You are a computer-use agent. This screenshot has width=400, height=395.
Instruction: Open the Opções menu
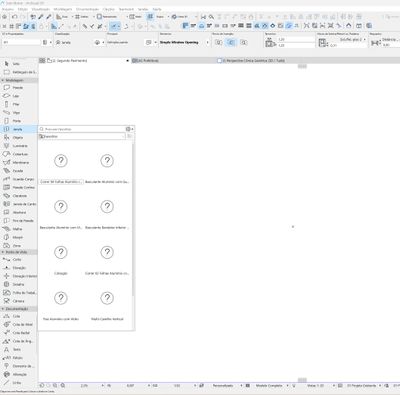point(109,9)
